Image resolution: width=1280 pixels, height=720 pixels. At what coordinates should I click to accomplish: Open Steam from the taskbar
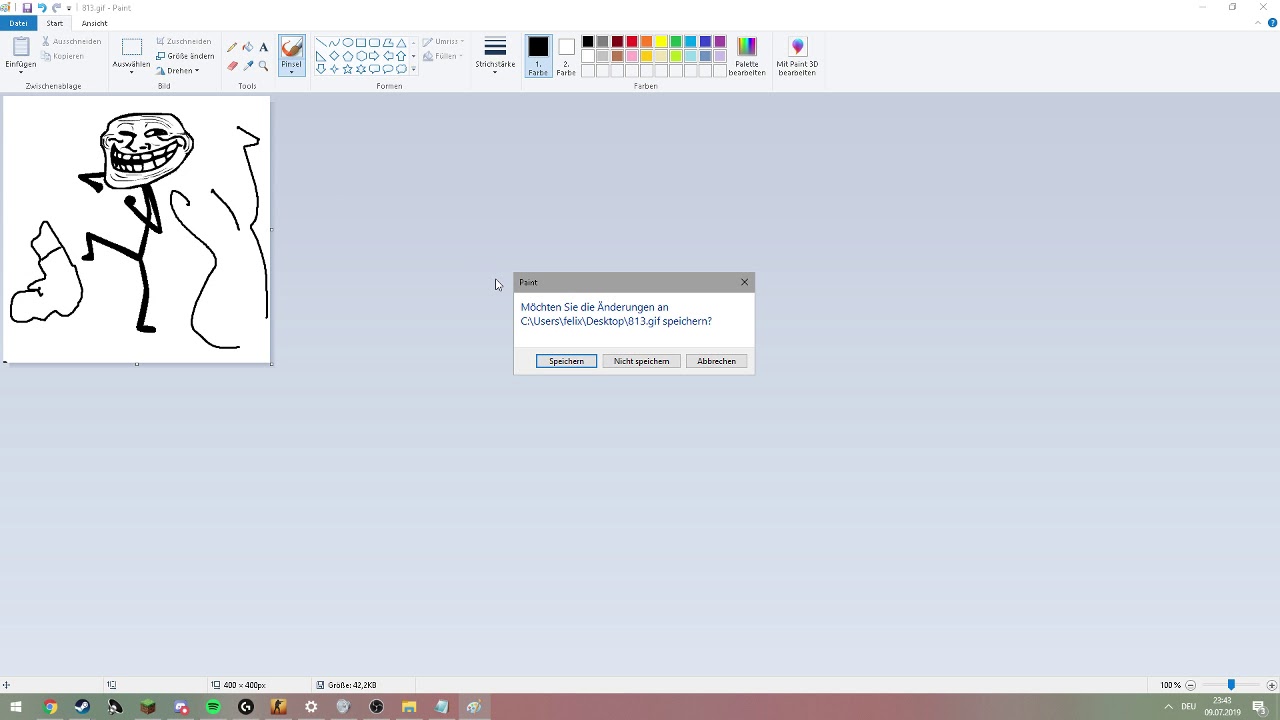82,707
